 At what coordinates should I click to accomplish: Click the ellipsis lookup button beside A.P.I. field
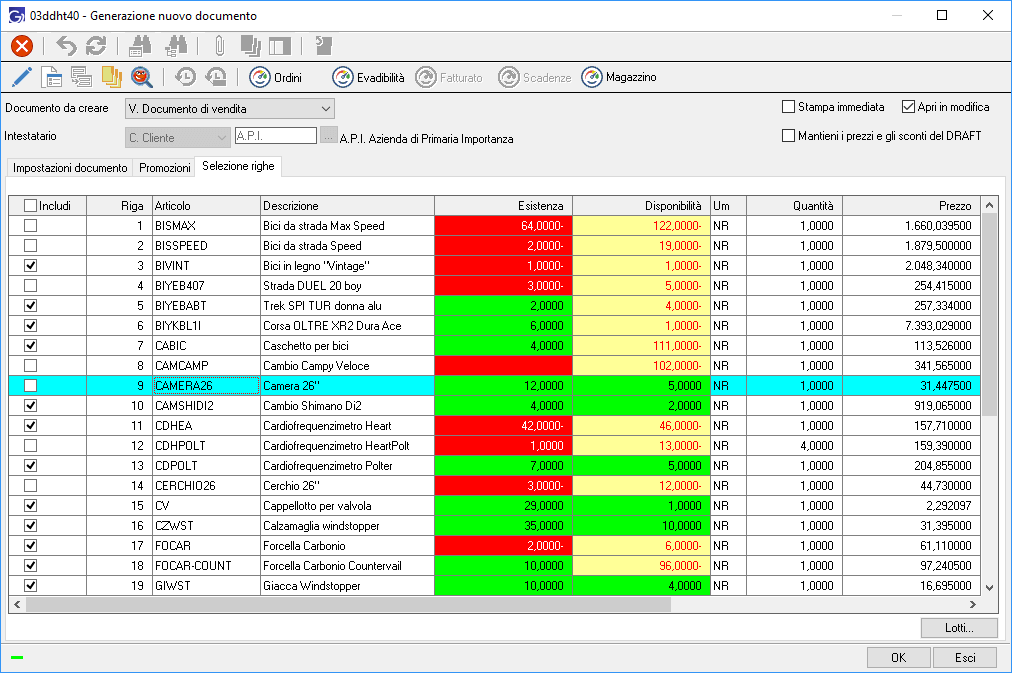(329, 136)
